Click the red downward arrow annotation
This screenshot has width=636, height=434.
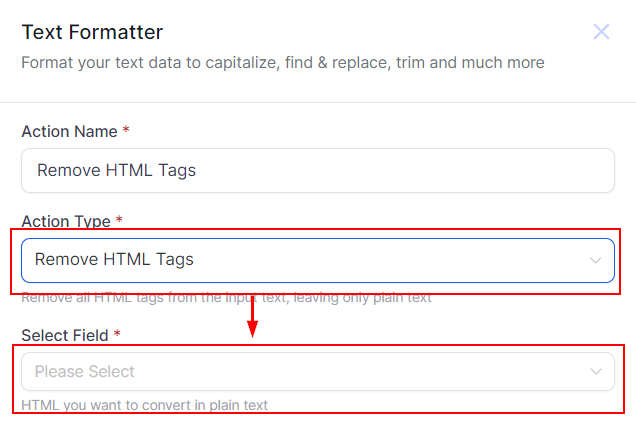[x=253, y=318]
